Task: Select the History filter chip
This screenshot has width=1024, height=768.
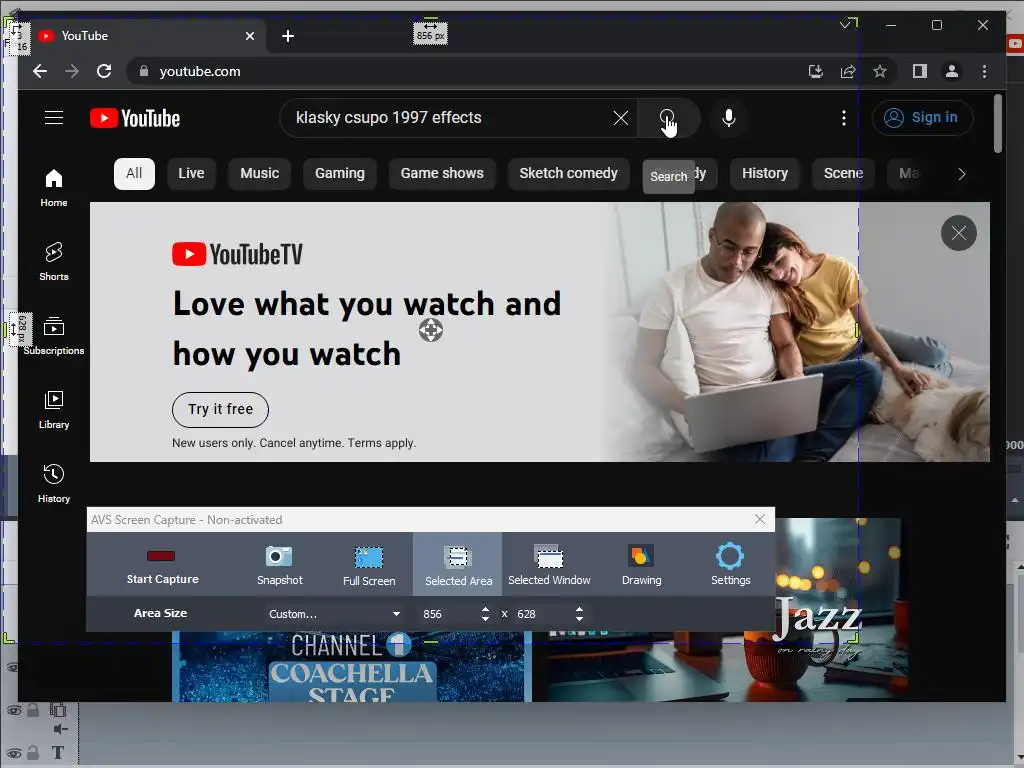Action: pyautogui.click(x=765, y=174)
